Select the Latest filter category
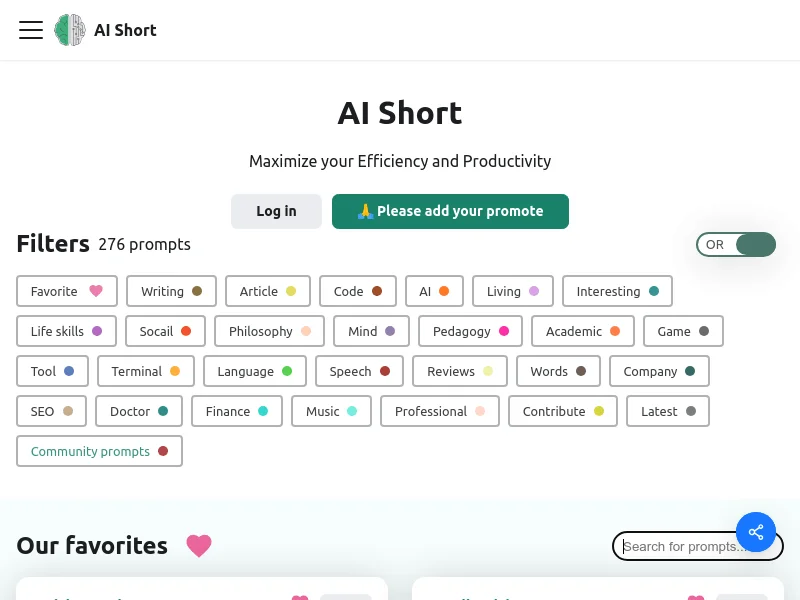800x600 pixels. pyautogui.click(x=667, y=411)
